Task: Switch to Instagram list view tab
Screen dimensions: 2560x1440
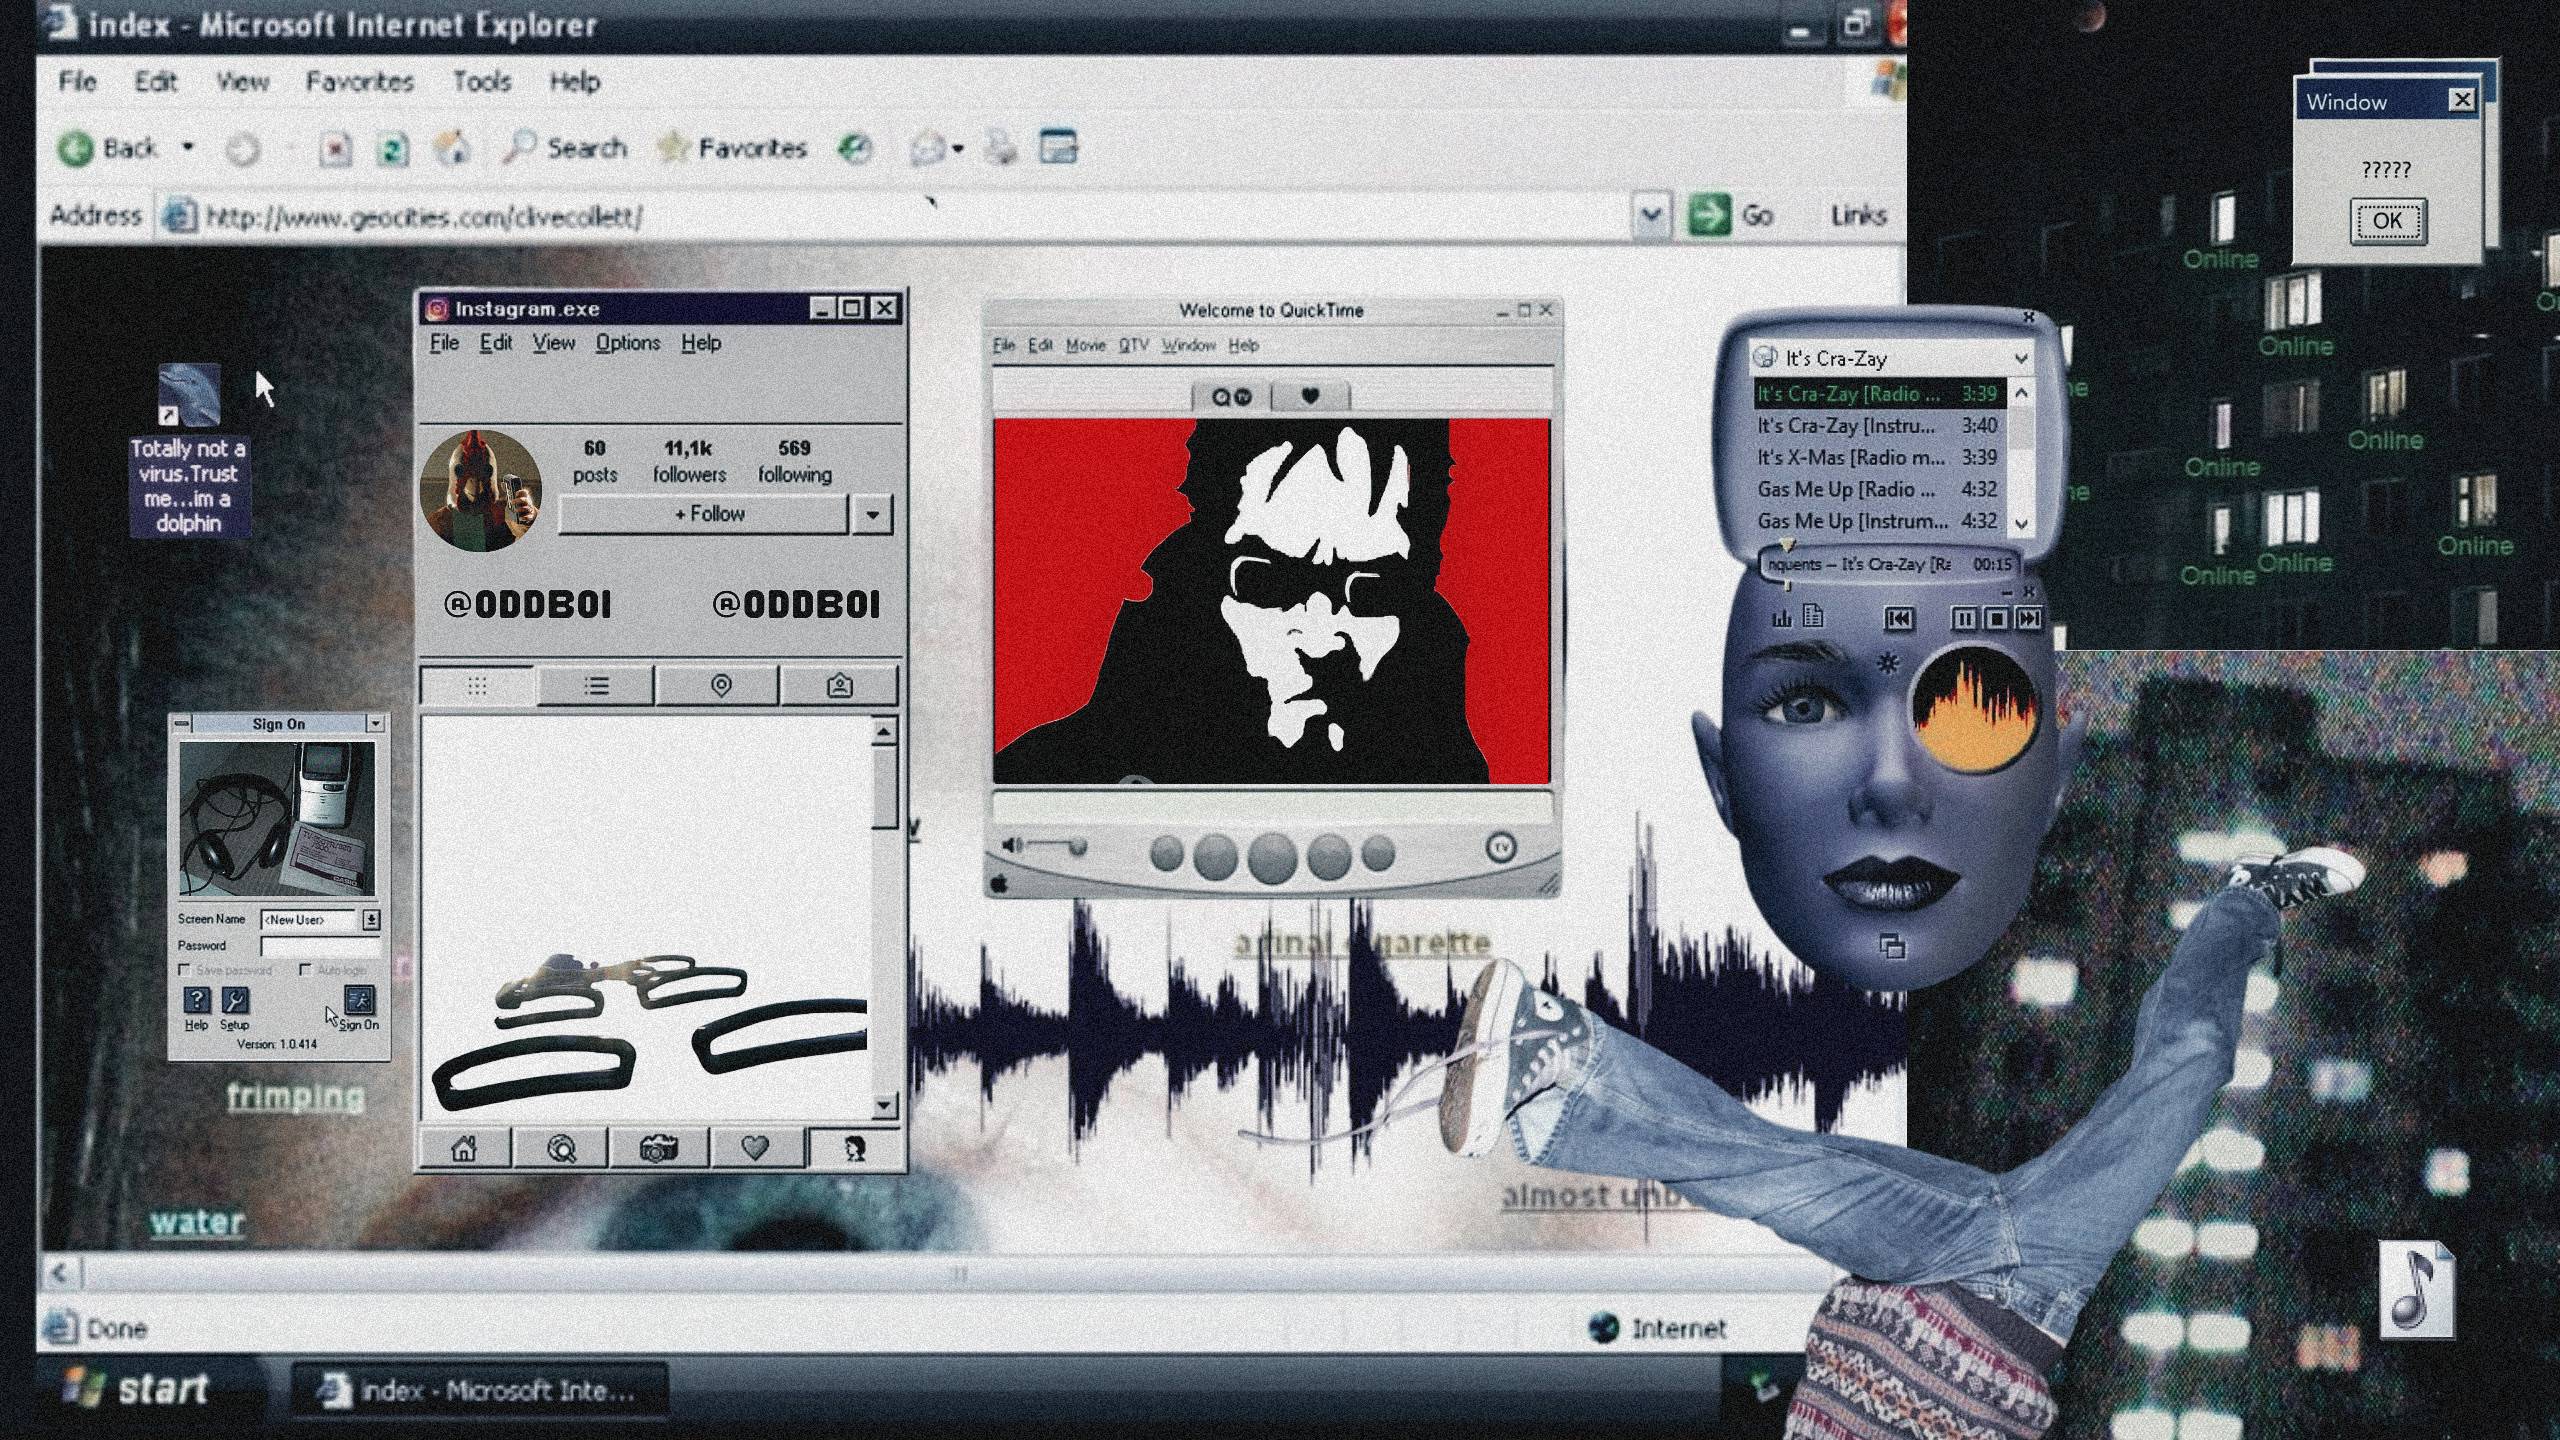Action: point(596,686)
